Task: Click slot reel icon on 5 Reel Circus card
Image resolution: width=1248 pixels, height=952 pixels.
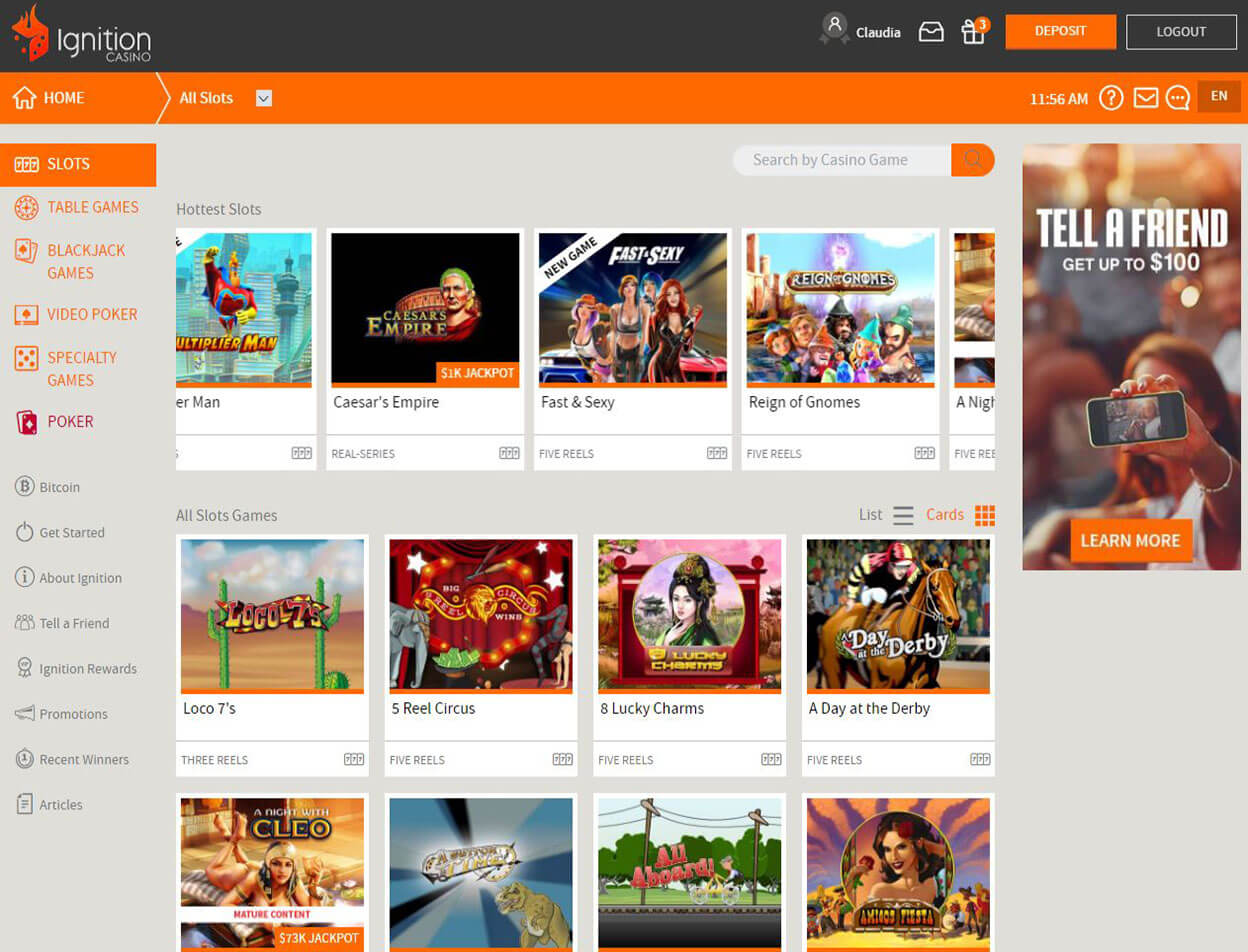Action: click(563, 760)
